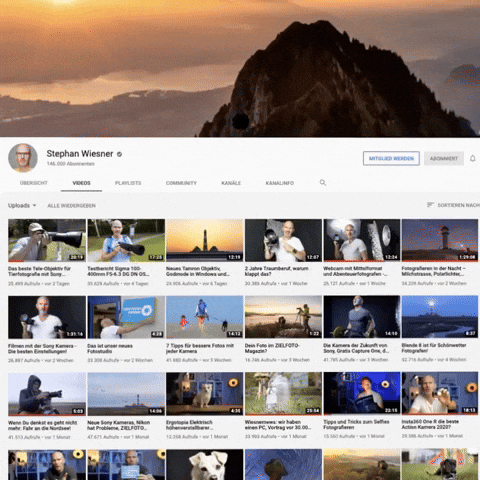Play the 4:35 white dog thumbnail
The image size is (480, 480).
(x=205, y=394)
